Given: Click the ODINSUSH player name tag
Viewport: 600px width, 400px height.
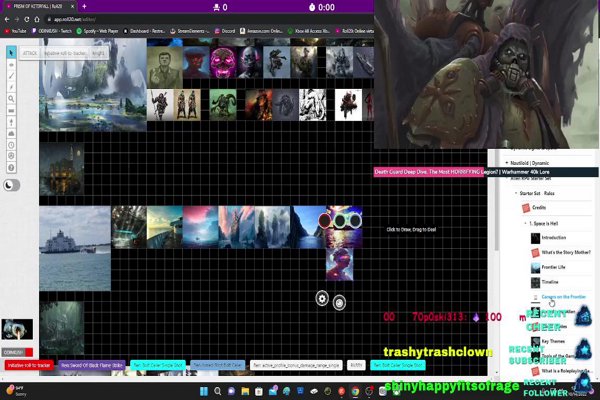Looking at the screenshot, I should point(17,352).
